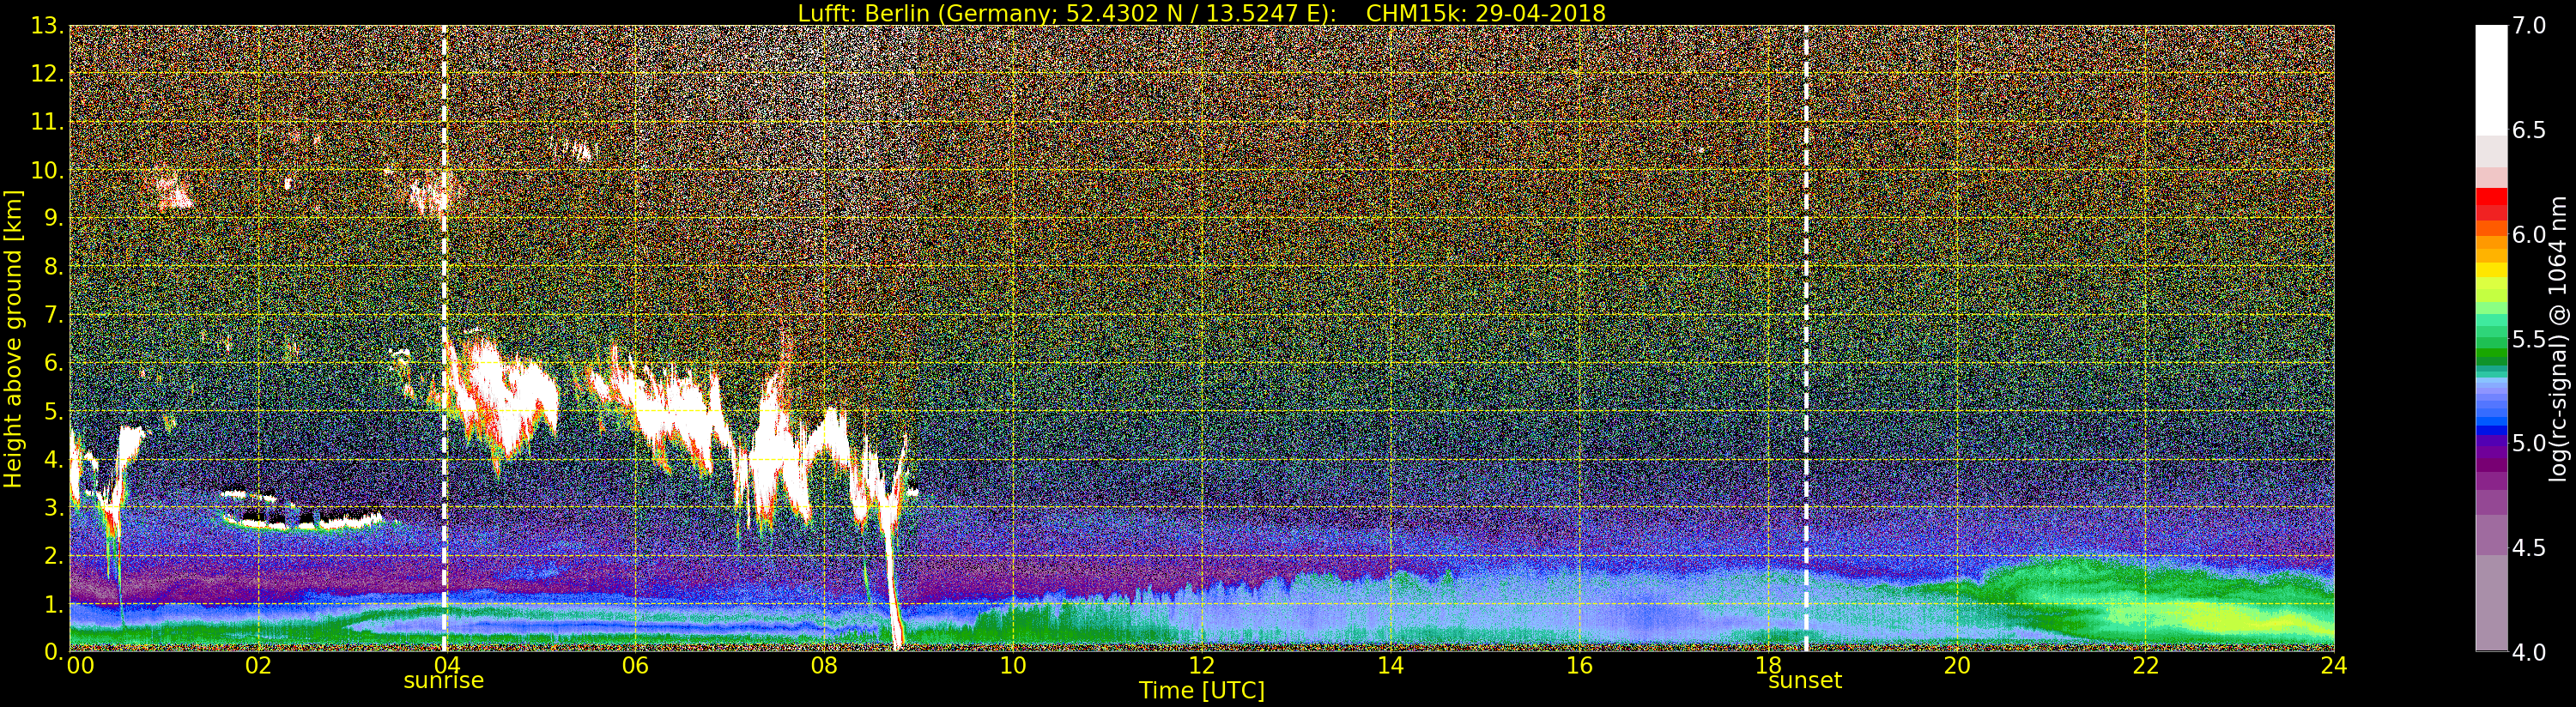Click the 'Height above ground [km]' axis label
This screenshot has height=707, width=2576.
(13, 338)
